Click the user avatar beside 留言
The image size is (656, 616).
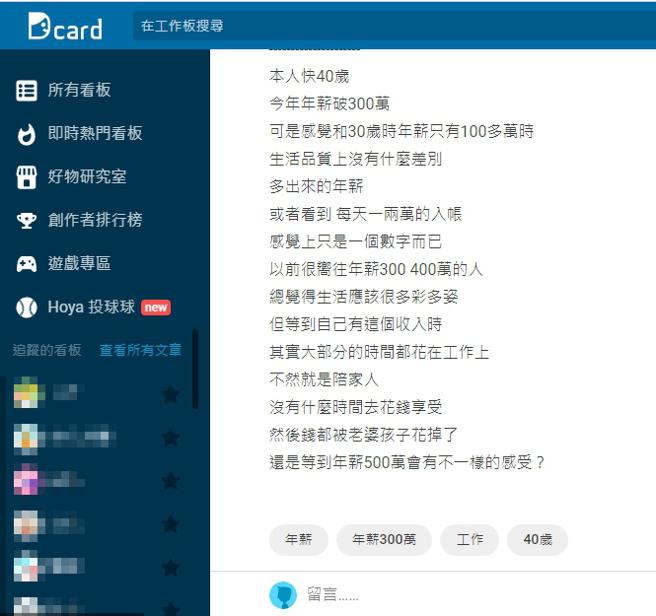[x=283, y=595]
